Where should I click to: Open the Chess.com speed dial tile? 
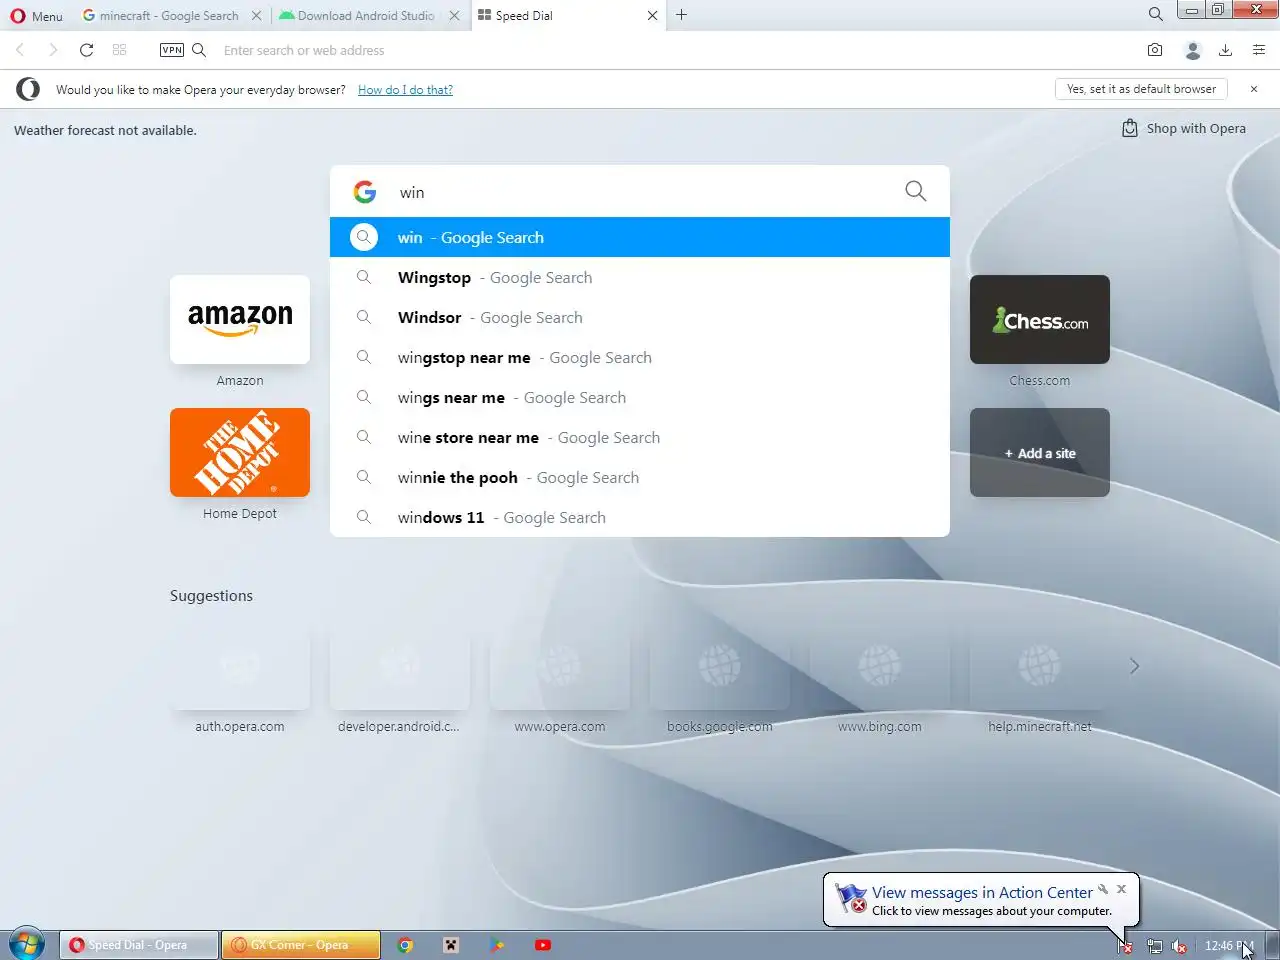pyautogui.click(x=1040, y=319)
